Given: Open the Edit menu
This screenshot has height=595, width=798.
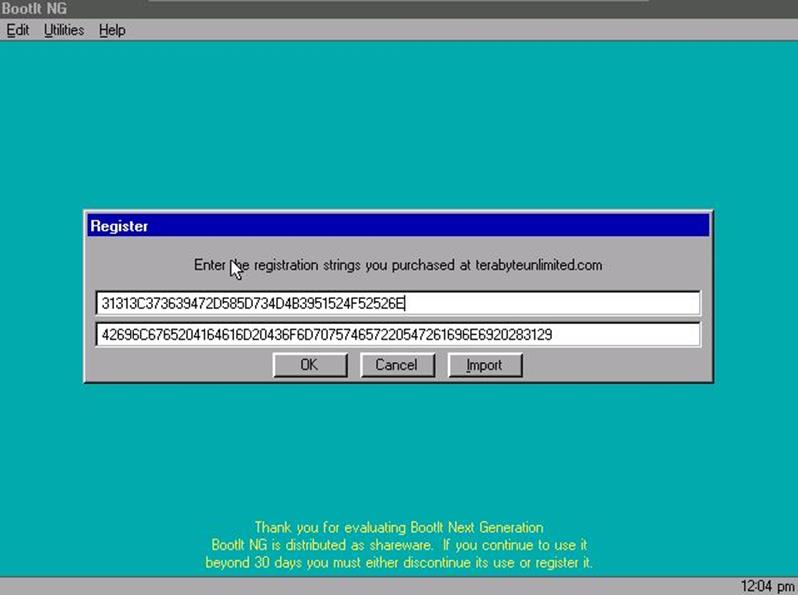Looking at the screenshot, I should click(x=18, y=31).
